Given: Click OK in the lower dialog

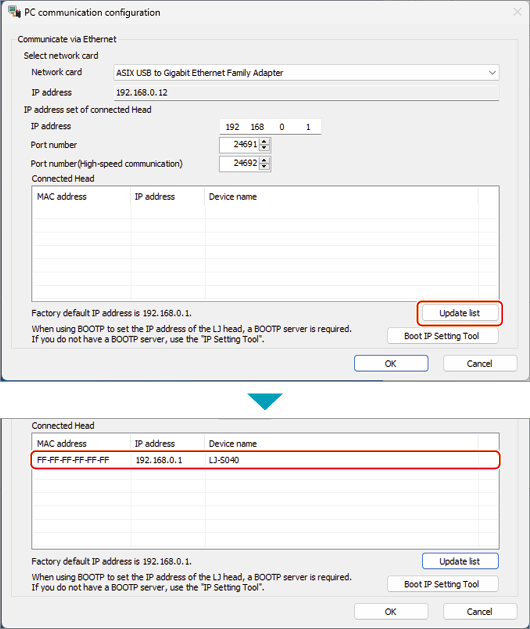Looking at the screenshot, I should click(391, 611).
